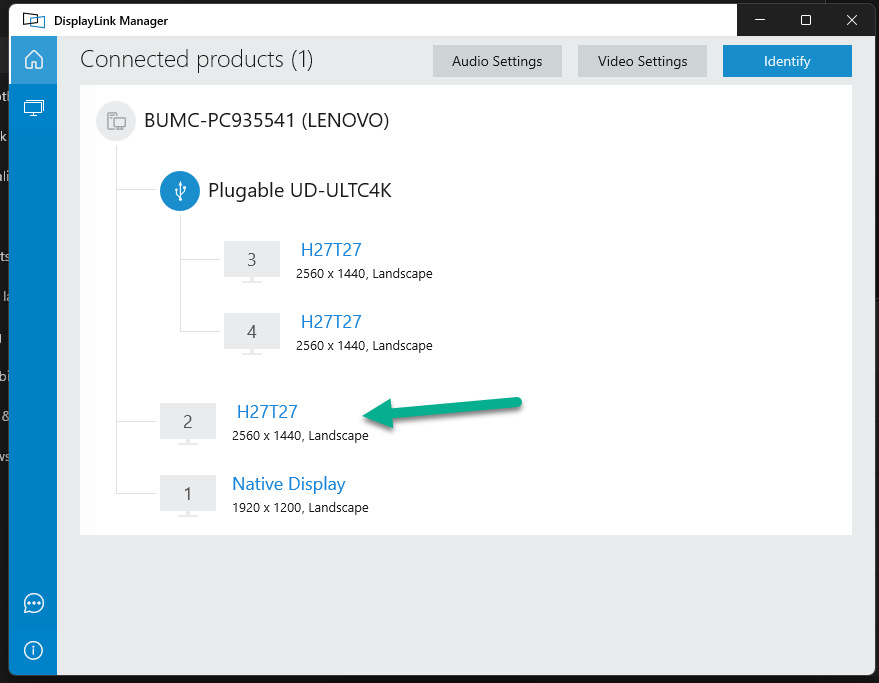Maximize the DisplayLink Manager window
The image size is (879, 683).
click(x=806, y=20)
